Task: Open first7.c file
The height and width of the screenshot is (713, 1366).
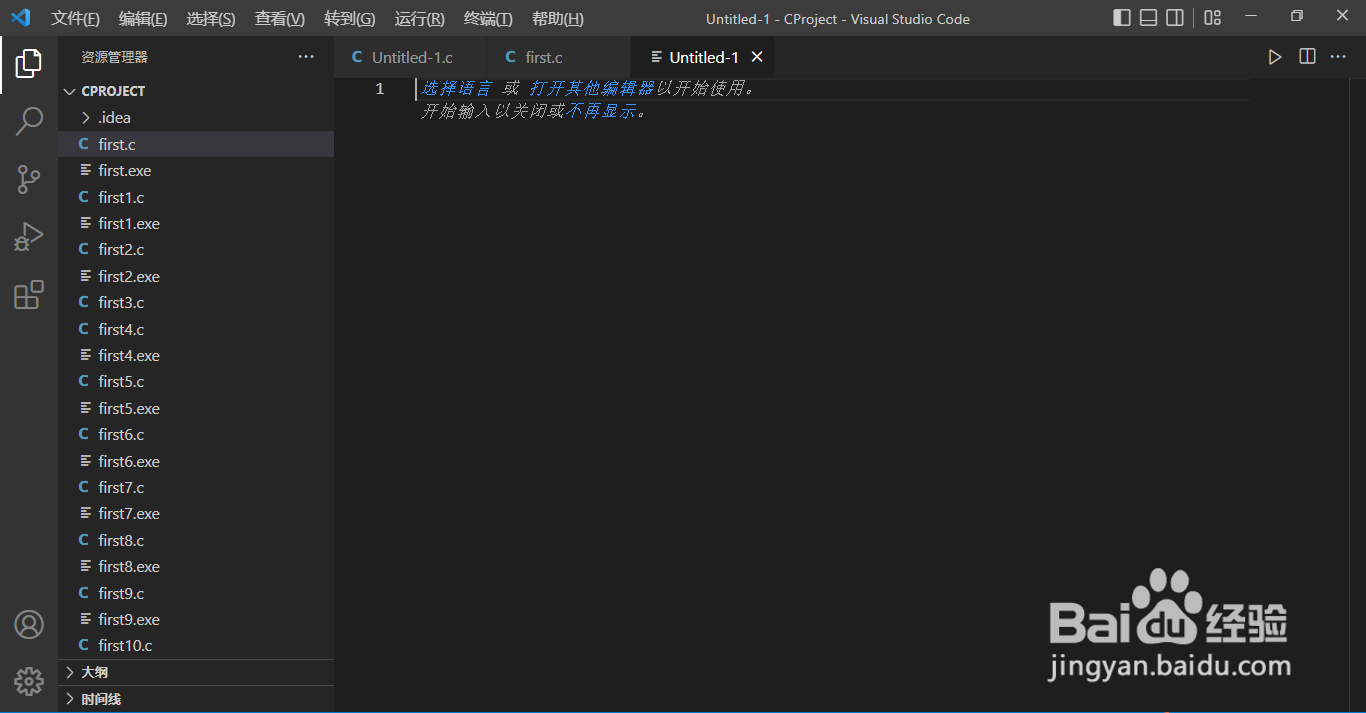Action: [196, 488]
